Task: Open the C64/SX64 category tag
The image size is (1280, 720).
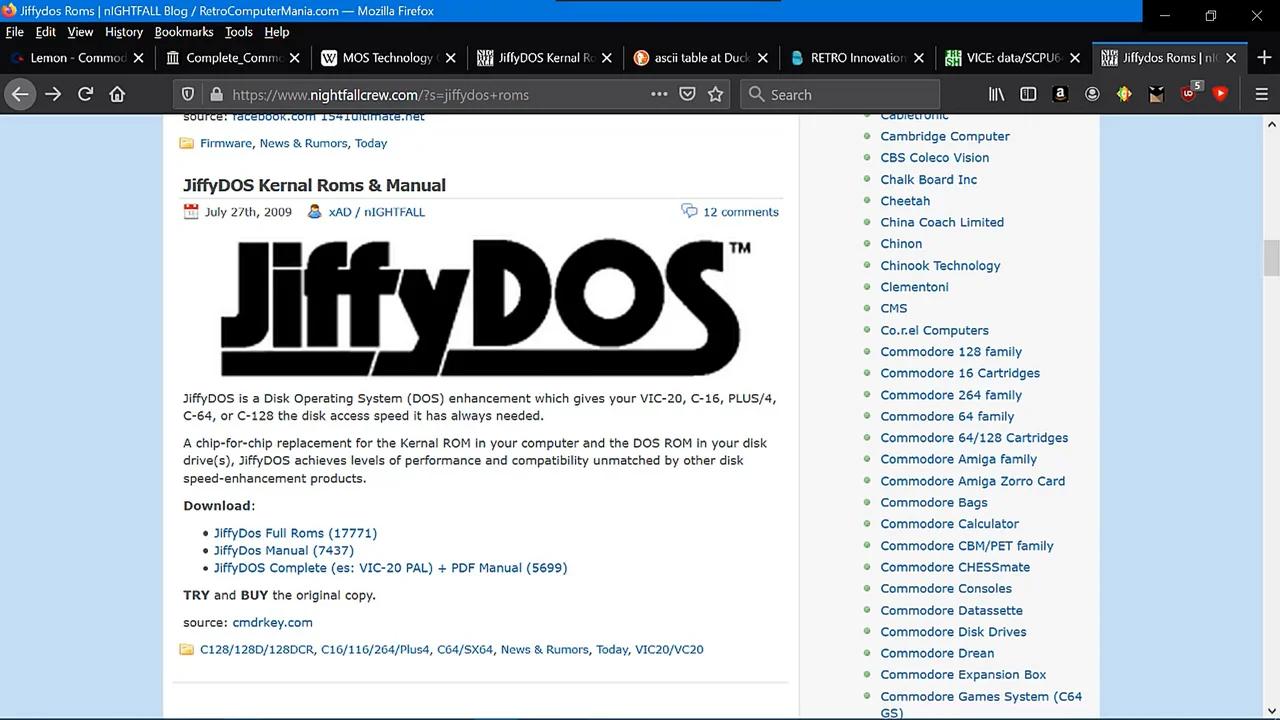Action: pos(465,649)
